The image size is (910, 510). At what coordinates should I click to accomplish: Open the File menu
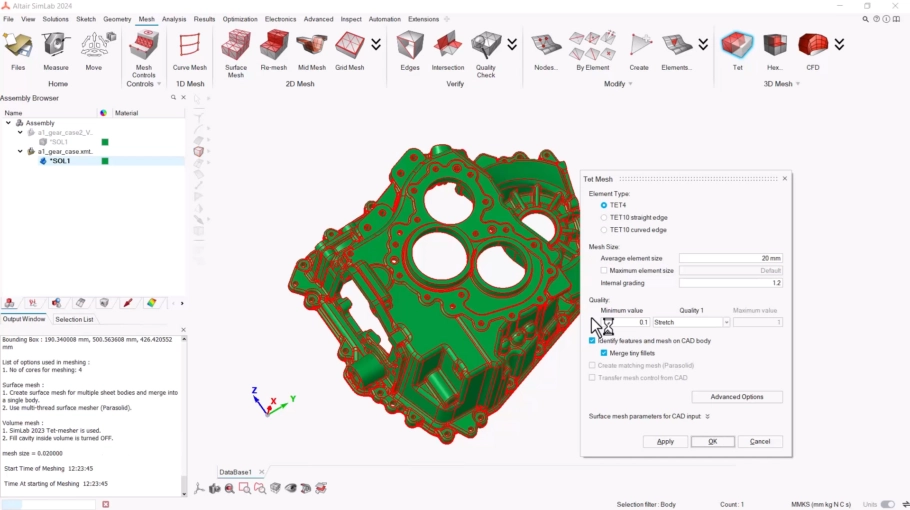pyautogui.click(x=8, y=19)
